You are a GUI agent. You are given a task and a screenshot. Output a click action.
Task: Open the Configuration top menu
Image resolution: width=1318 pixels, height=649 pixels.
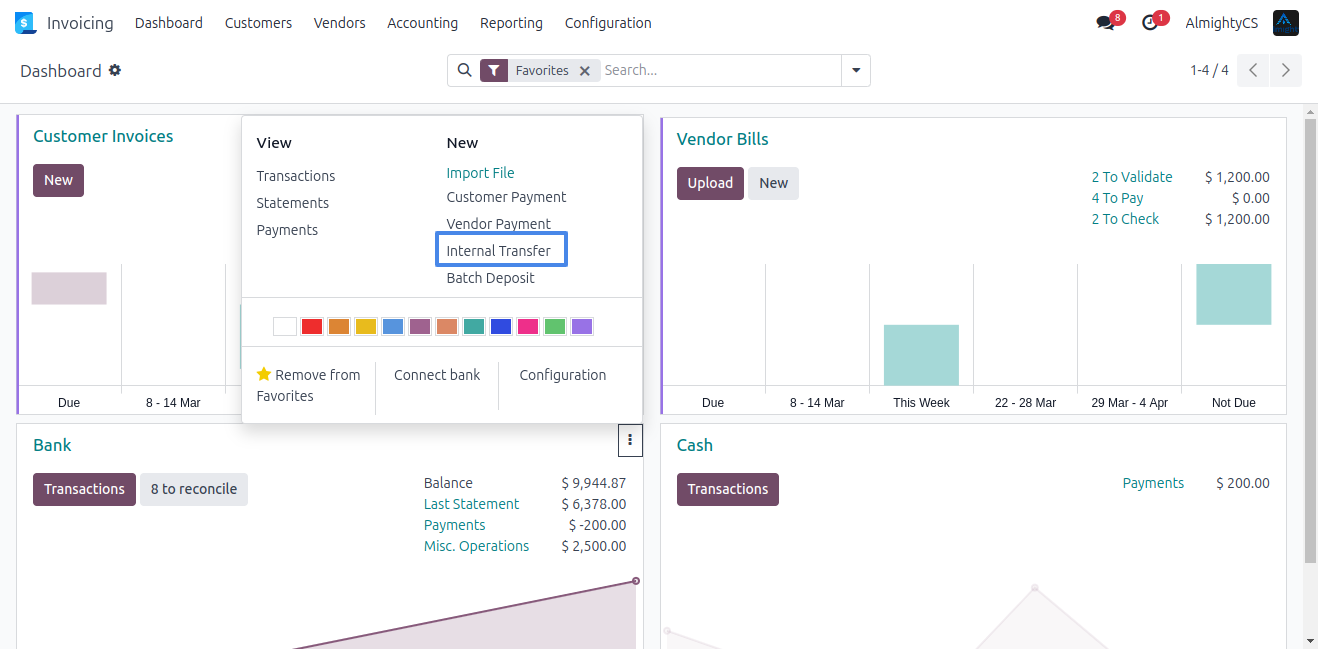click(x=608, y=23)
